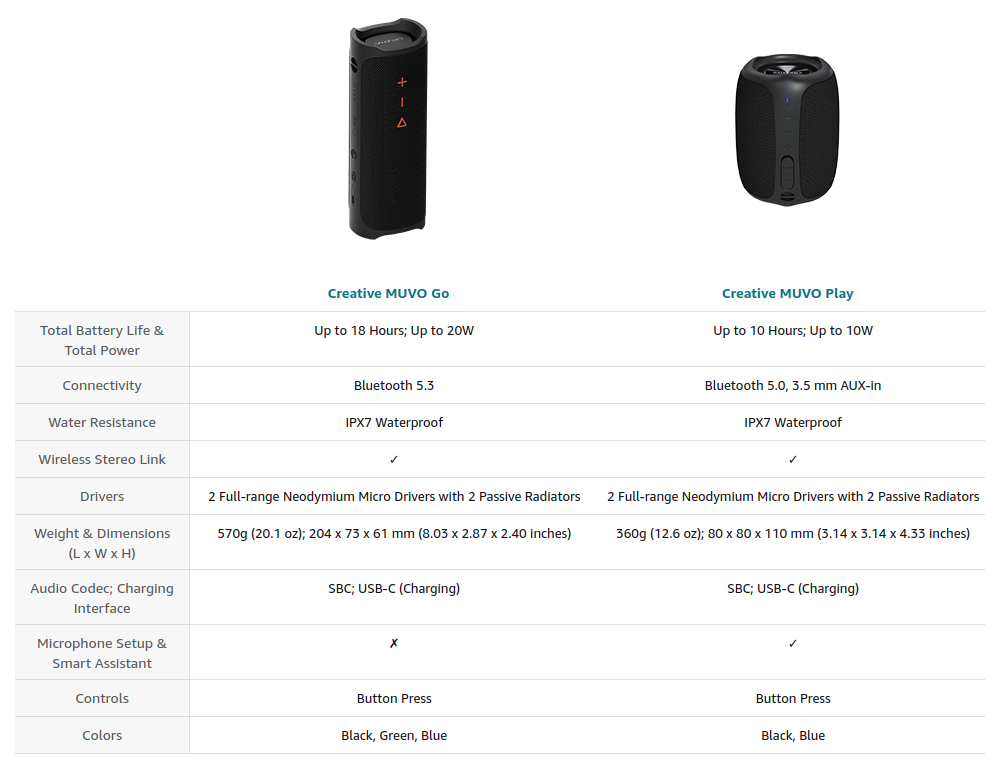Click the blue LED indicator on MUVO Play
Viewport: 999px width, 772px height.
coord(788,100)
